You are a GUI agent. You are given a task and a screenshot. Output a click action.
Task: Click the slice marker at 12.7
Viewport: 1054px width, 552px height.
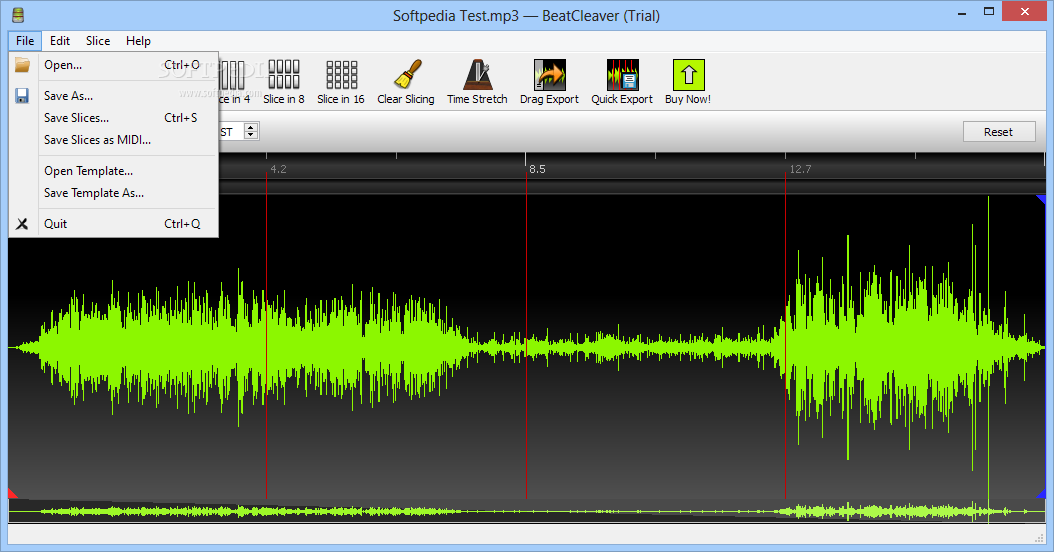(x=785, y=336)
